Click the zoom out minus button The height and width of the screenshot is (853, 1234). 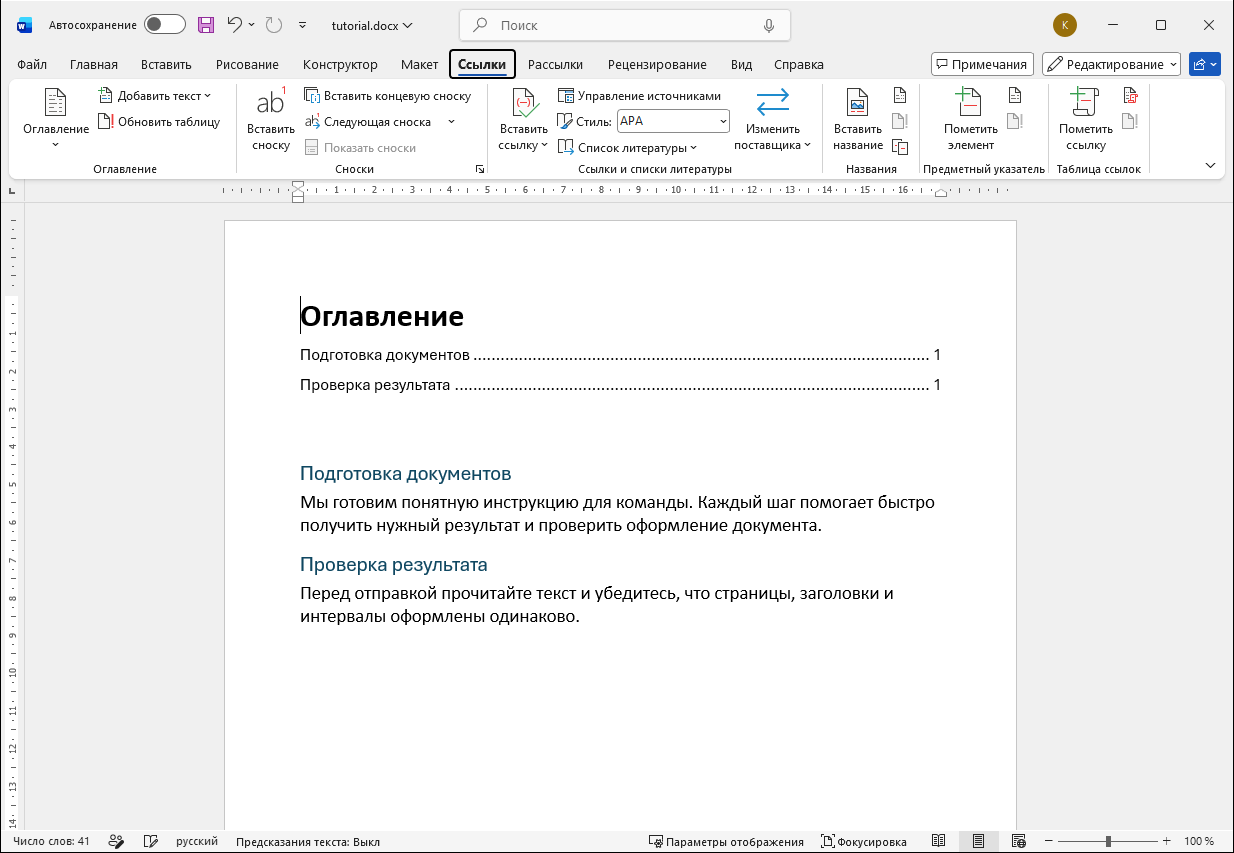pyautogui.click(x=1050, y=841)
